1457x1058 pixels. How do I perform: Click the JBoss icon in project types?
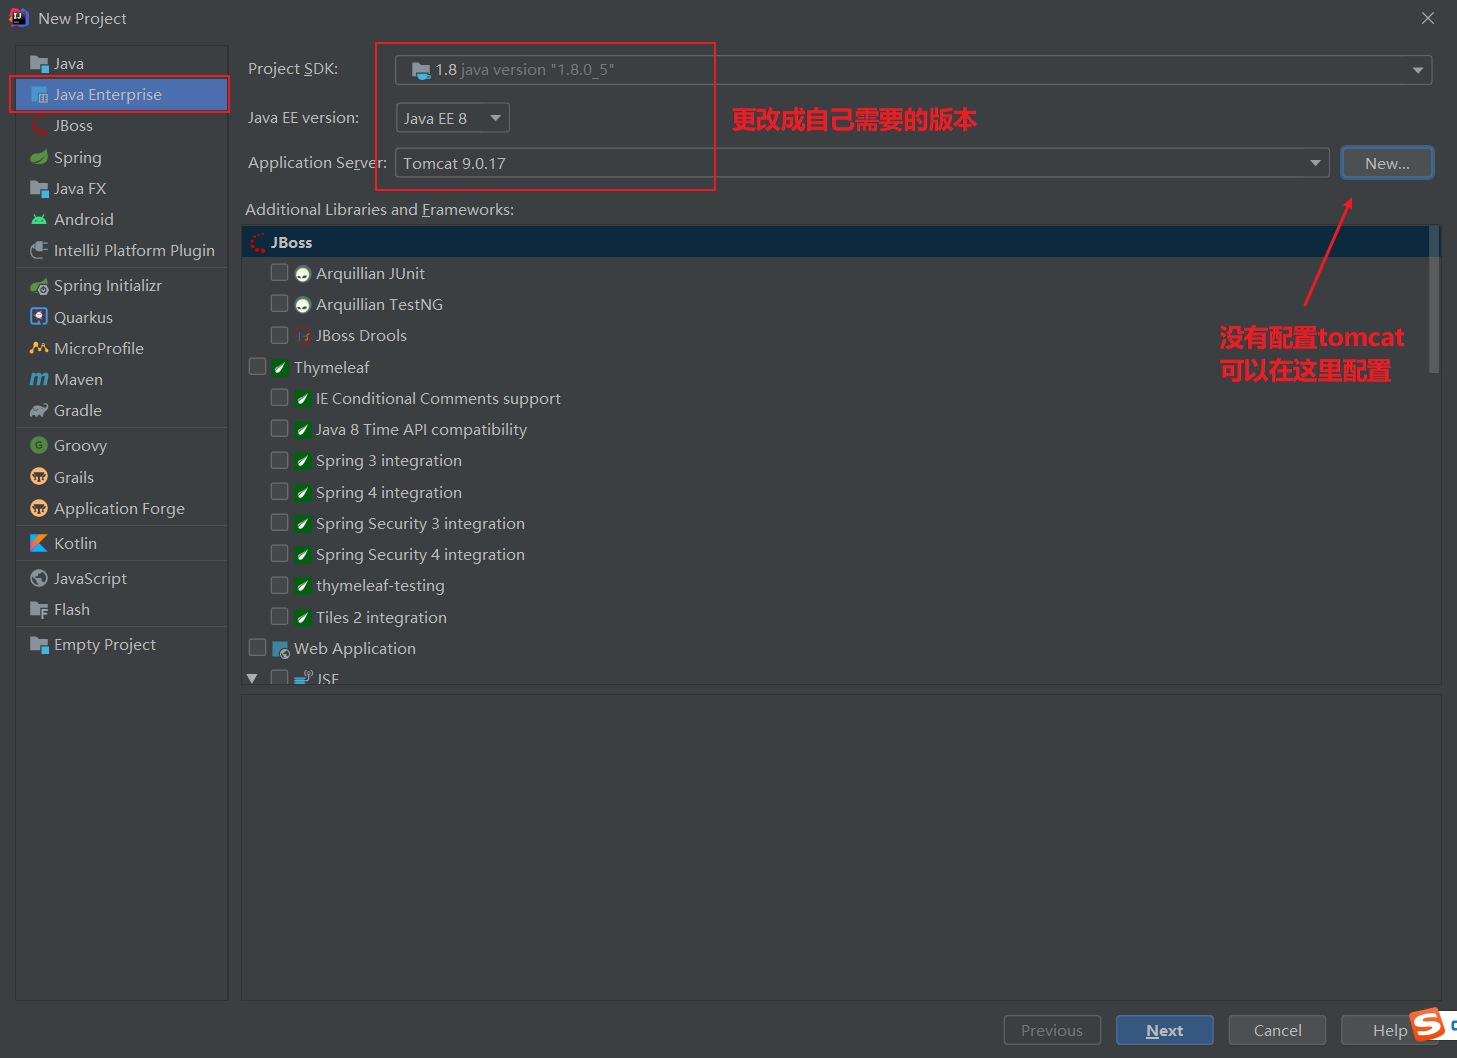[39, 126]
